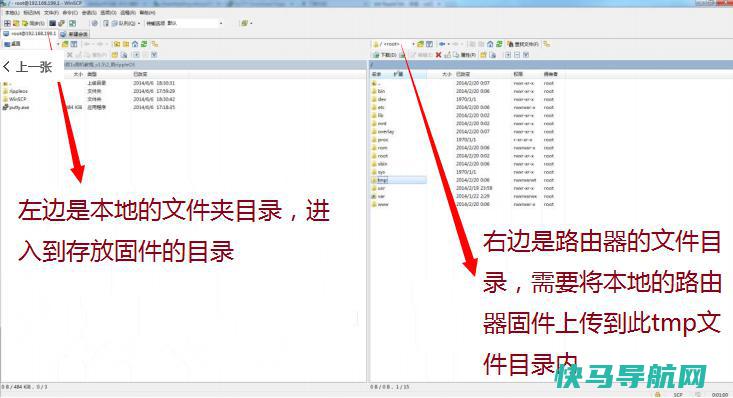Click the 属性(R) properties button in remote toolbar

[464, 55]
